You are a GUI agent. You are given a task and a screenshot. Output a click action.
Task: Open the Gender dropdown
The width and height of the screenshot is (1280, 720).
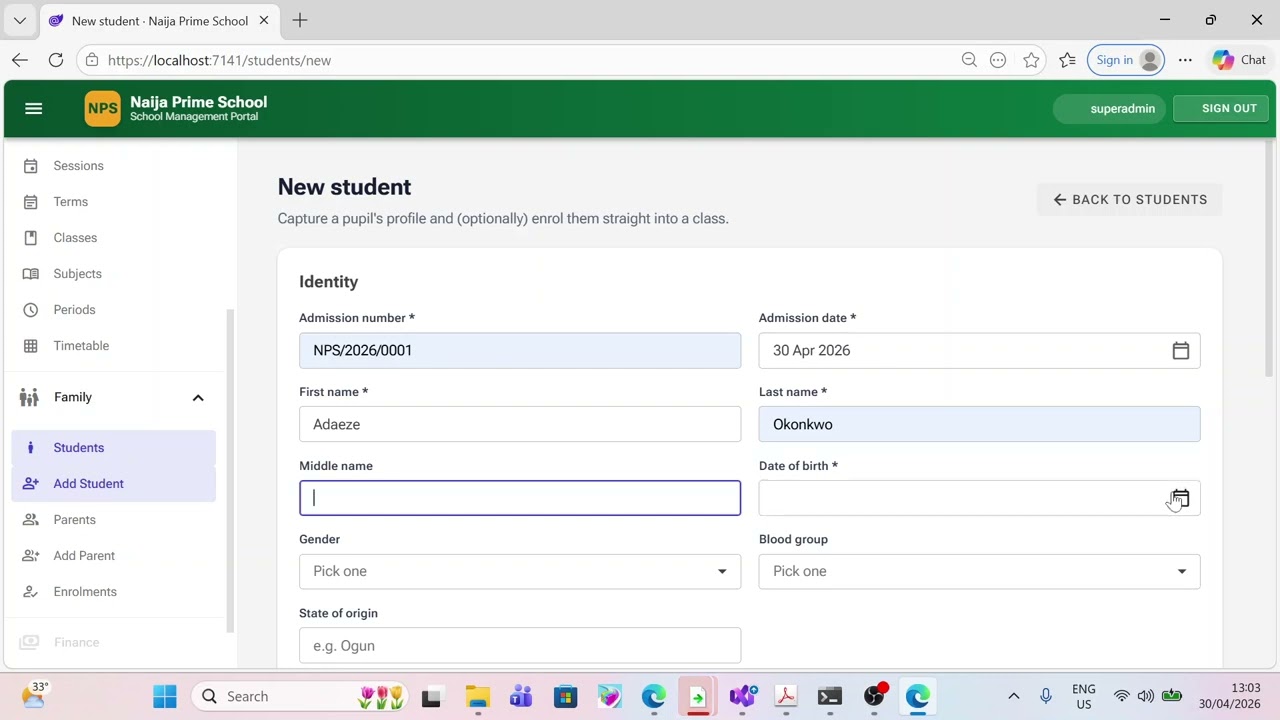(520, 572)
